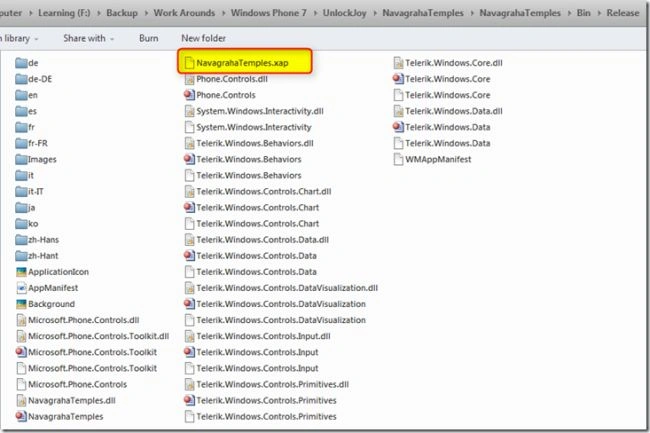Open the library dropdown in the toolbar

point(19,38)
